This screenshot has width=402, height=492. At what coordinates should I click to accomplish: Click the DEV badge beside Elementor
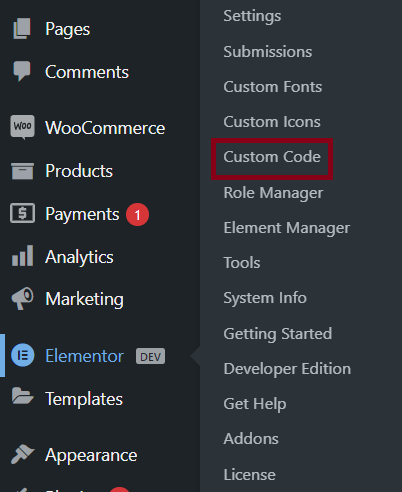click(150, 356)
